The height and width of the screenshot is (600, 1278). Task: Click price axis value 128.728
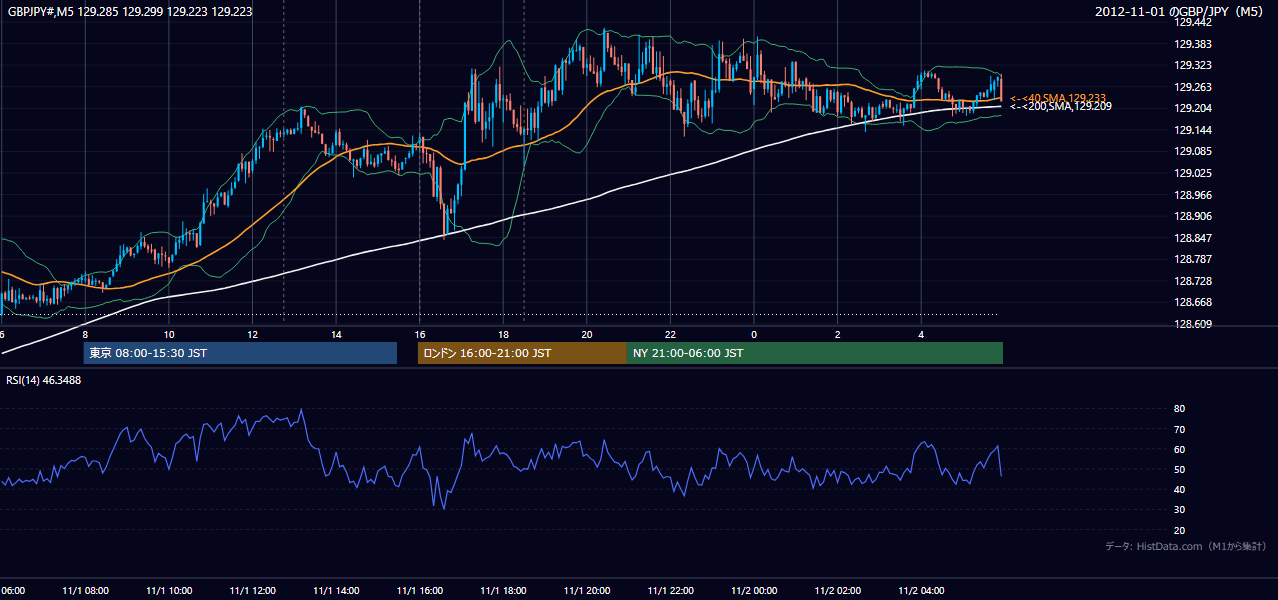tap(1192, 281)
